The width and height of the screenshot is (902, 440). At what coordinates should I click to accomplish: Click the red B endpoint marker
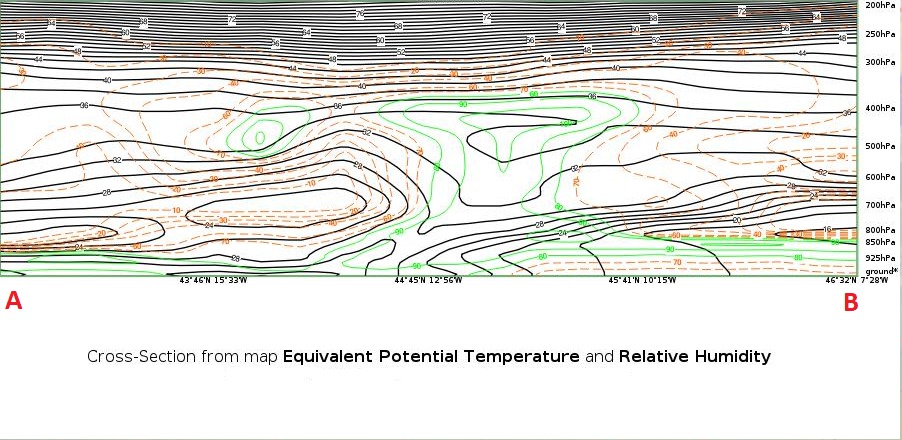pos(851,302)
